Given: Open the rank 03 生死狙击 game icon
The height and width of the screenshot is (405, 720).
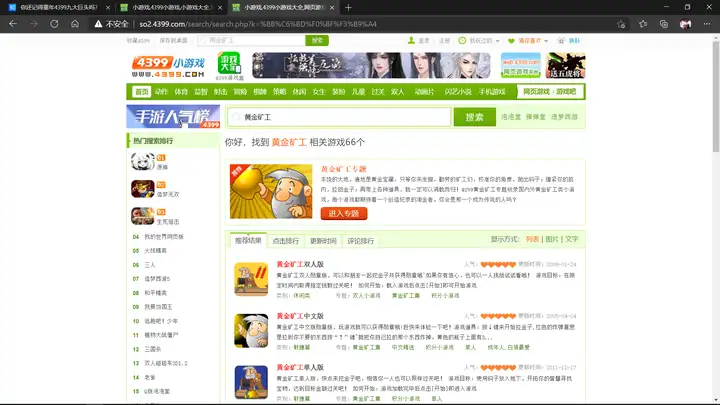Looking at the screenshot, I should [x=142, y=216].
